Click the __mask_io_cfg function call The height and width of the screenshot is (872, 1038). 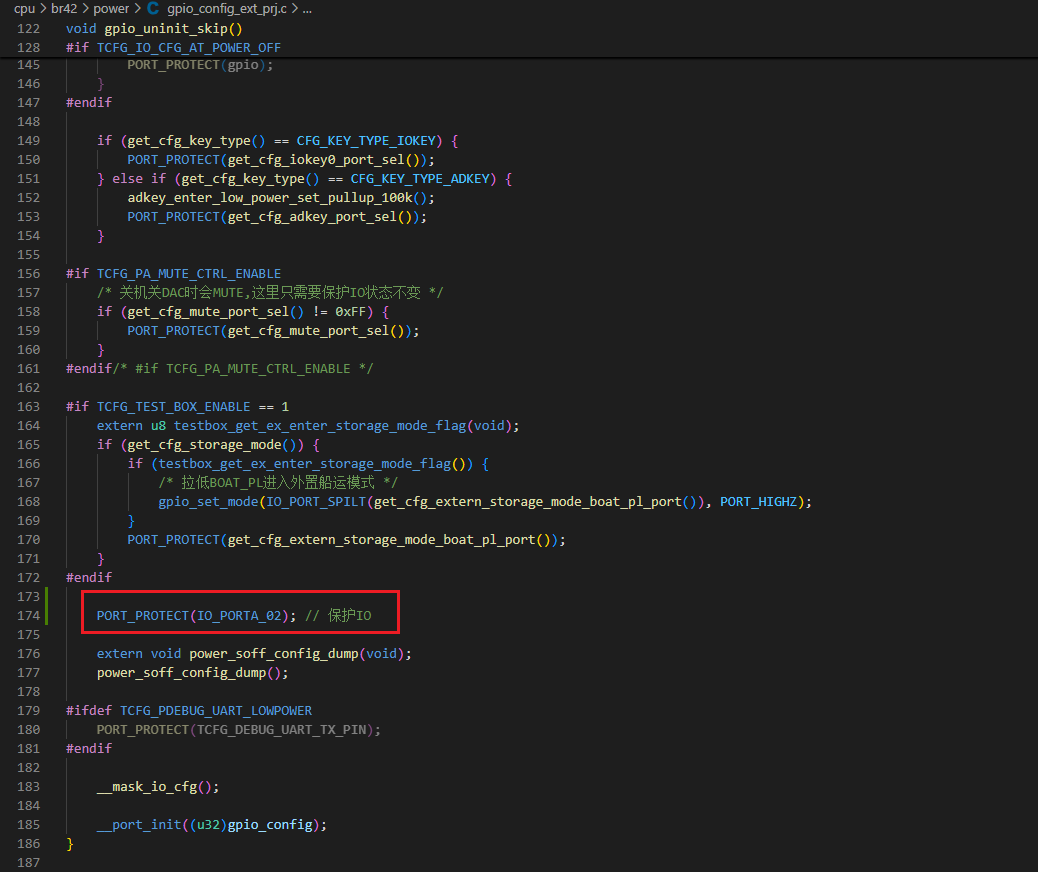[147, 787]
